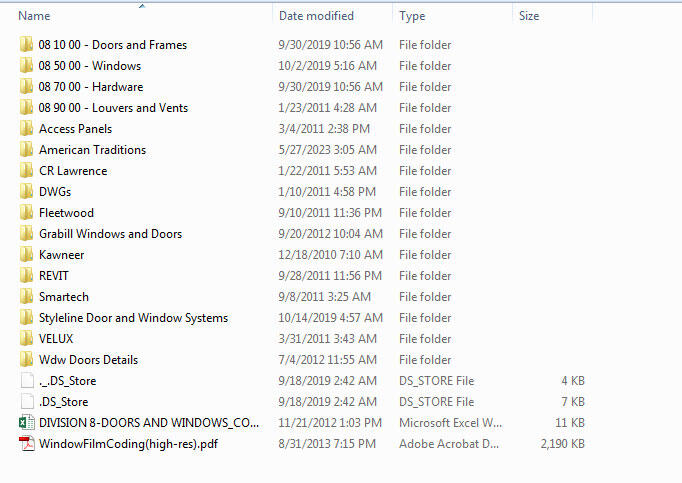Select the CR Lawrence name text

tap(73, 171)
